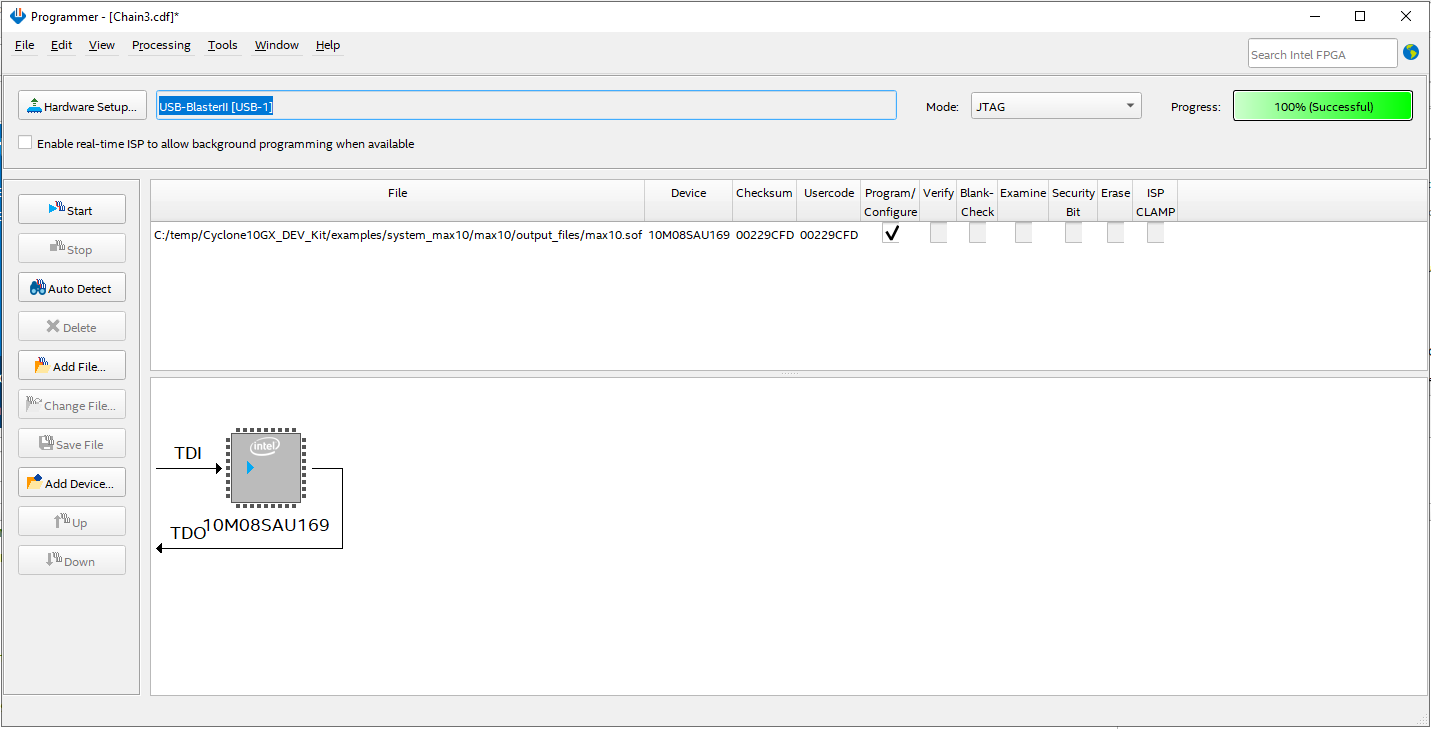Open the Help menu
This screenshot has height=729, width=1431.
(x=328, y=45)
